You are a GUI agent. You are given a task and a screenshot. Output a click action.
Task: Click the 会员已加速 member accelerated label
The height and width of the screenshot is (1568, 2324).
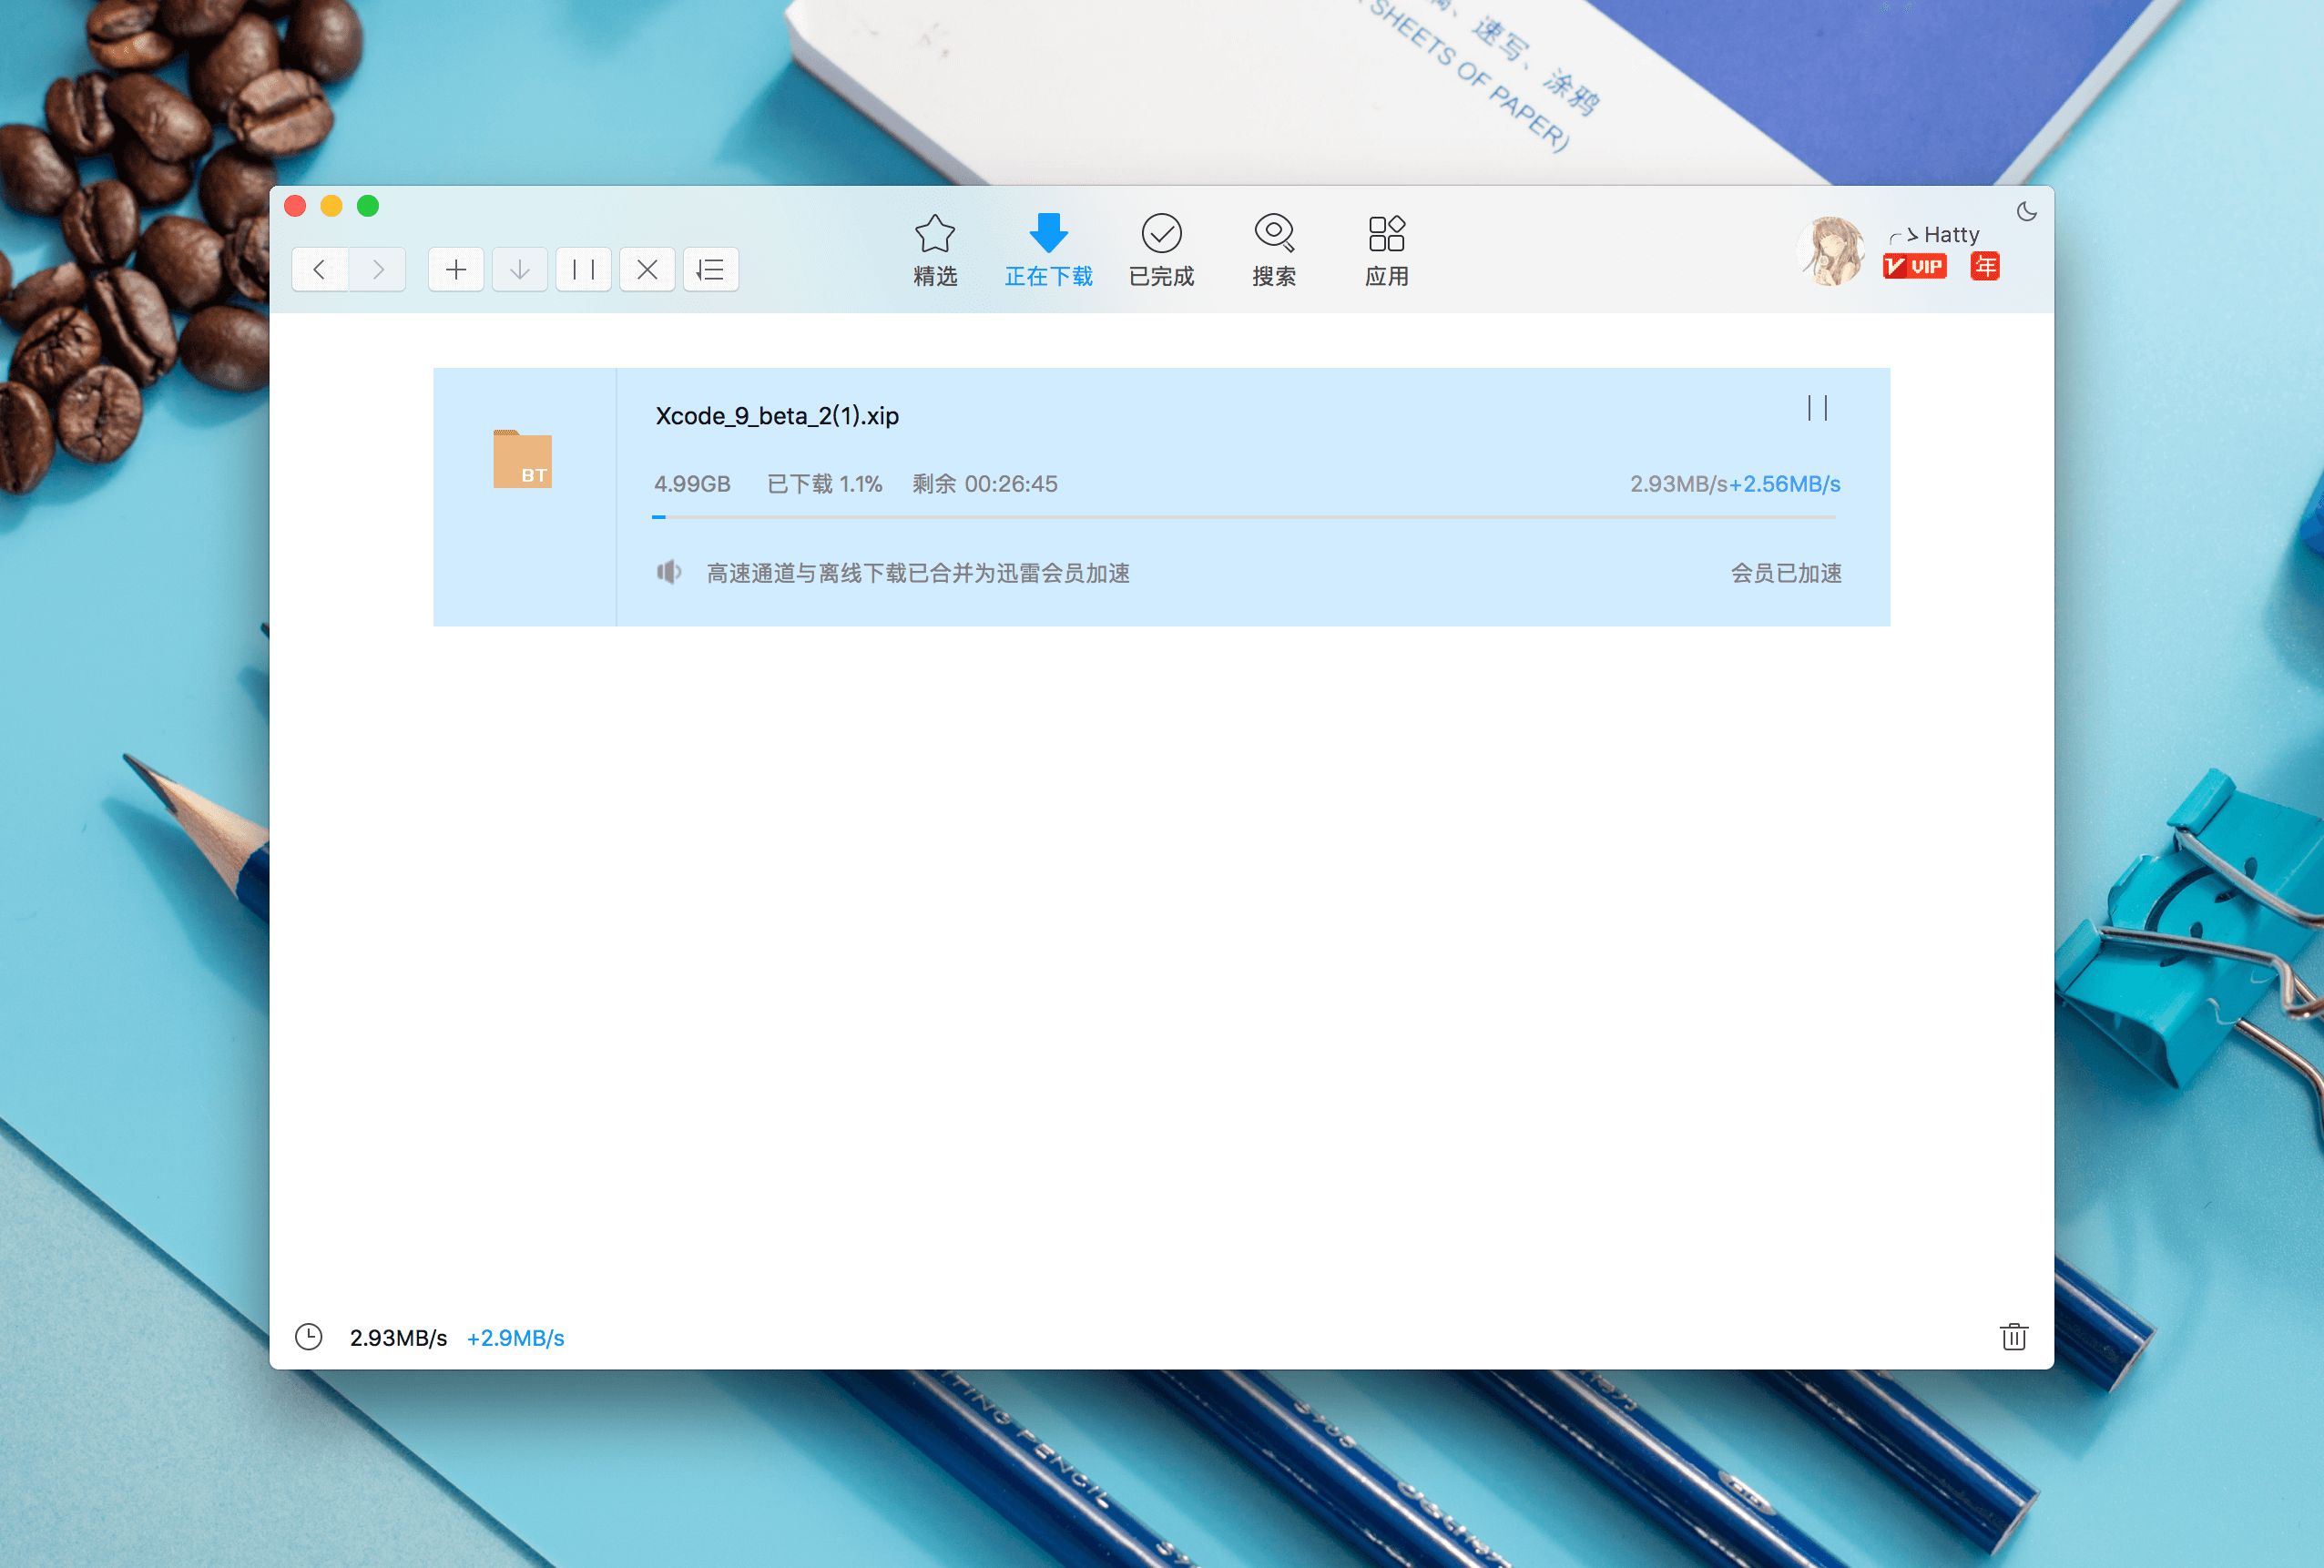click(x=1786, y=573)
